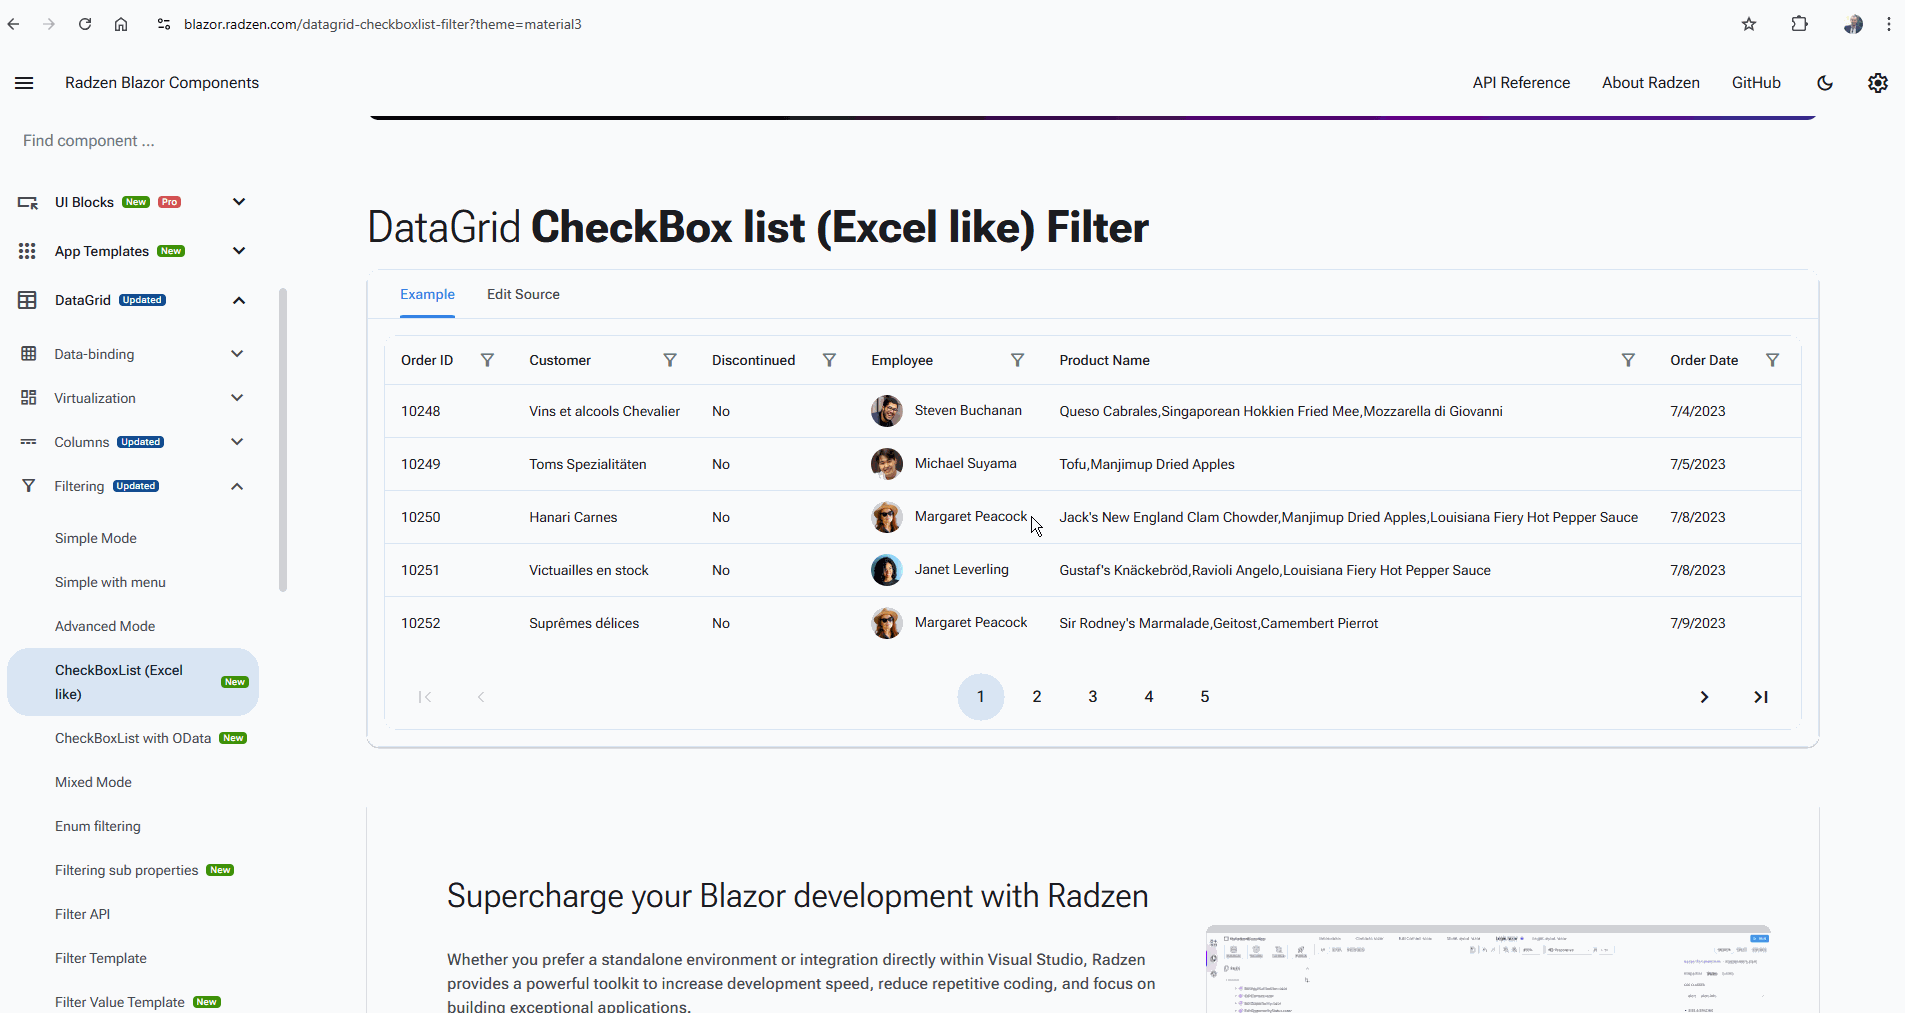Click Virtualization sidebar icon

pyautogui.click(x=29, y=398)
